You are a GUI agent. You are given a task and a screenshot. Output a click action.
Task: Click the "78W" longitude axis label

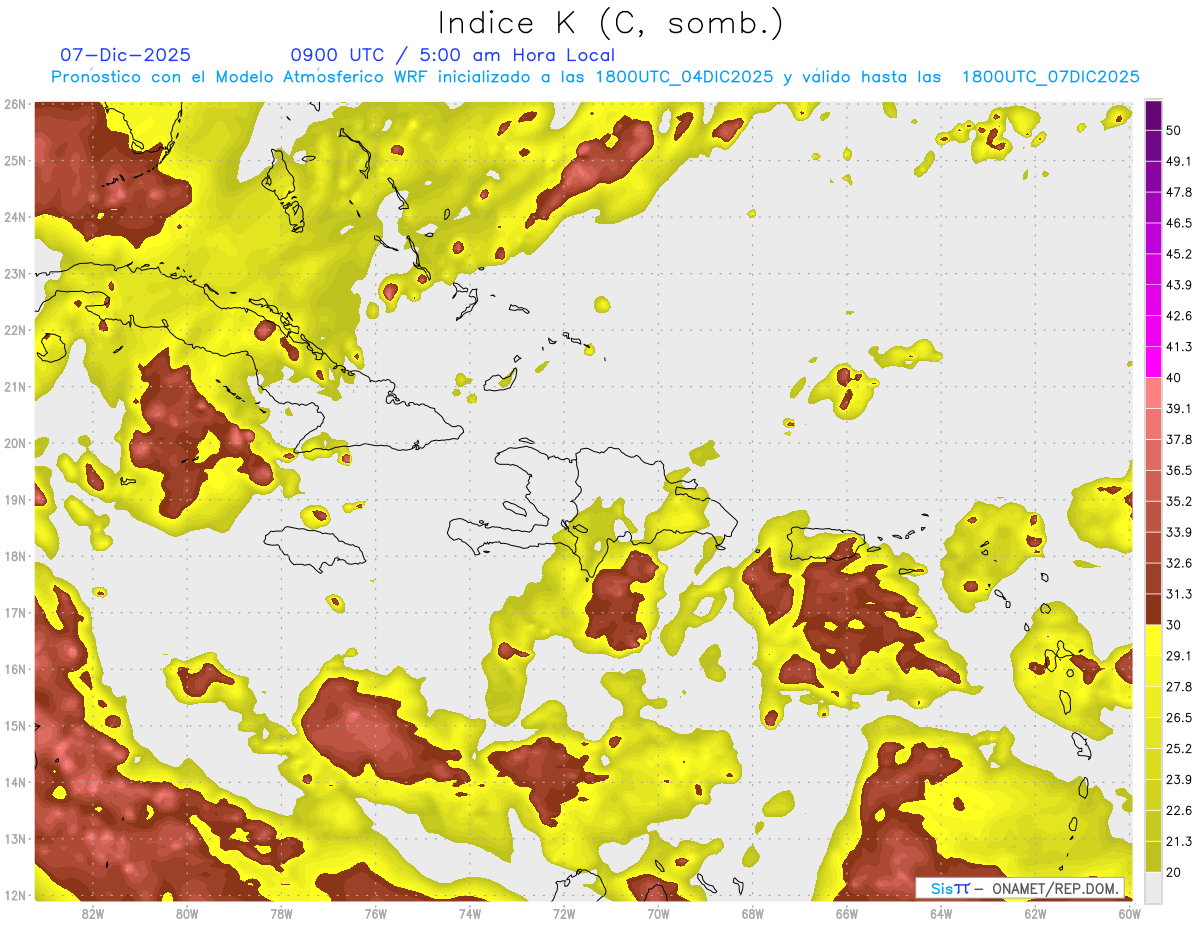(282, 913)
